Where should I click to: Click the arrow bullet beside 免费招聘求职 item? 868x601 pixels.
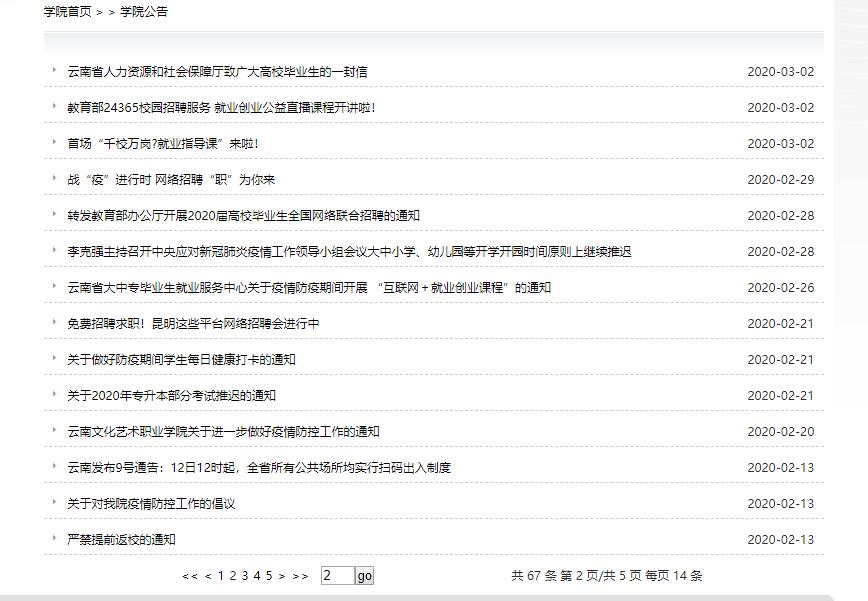(x=54, y=323)
